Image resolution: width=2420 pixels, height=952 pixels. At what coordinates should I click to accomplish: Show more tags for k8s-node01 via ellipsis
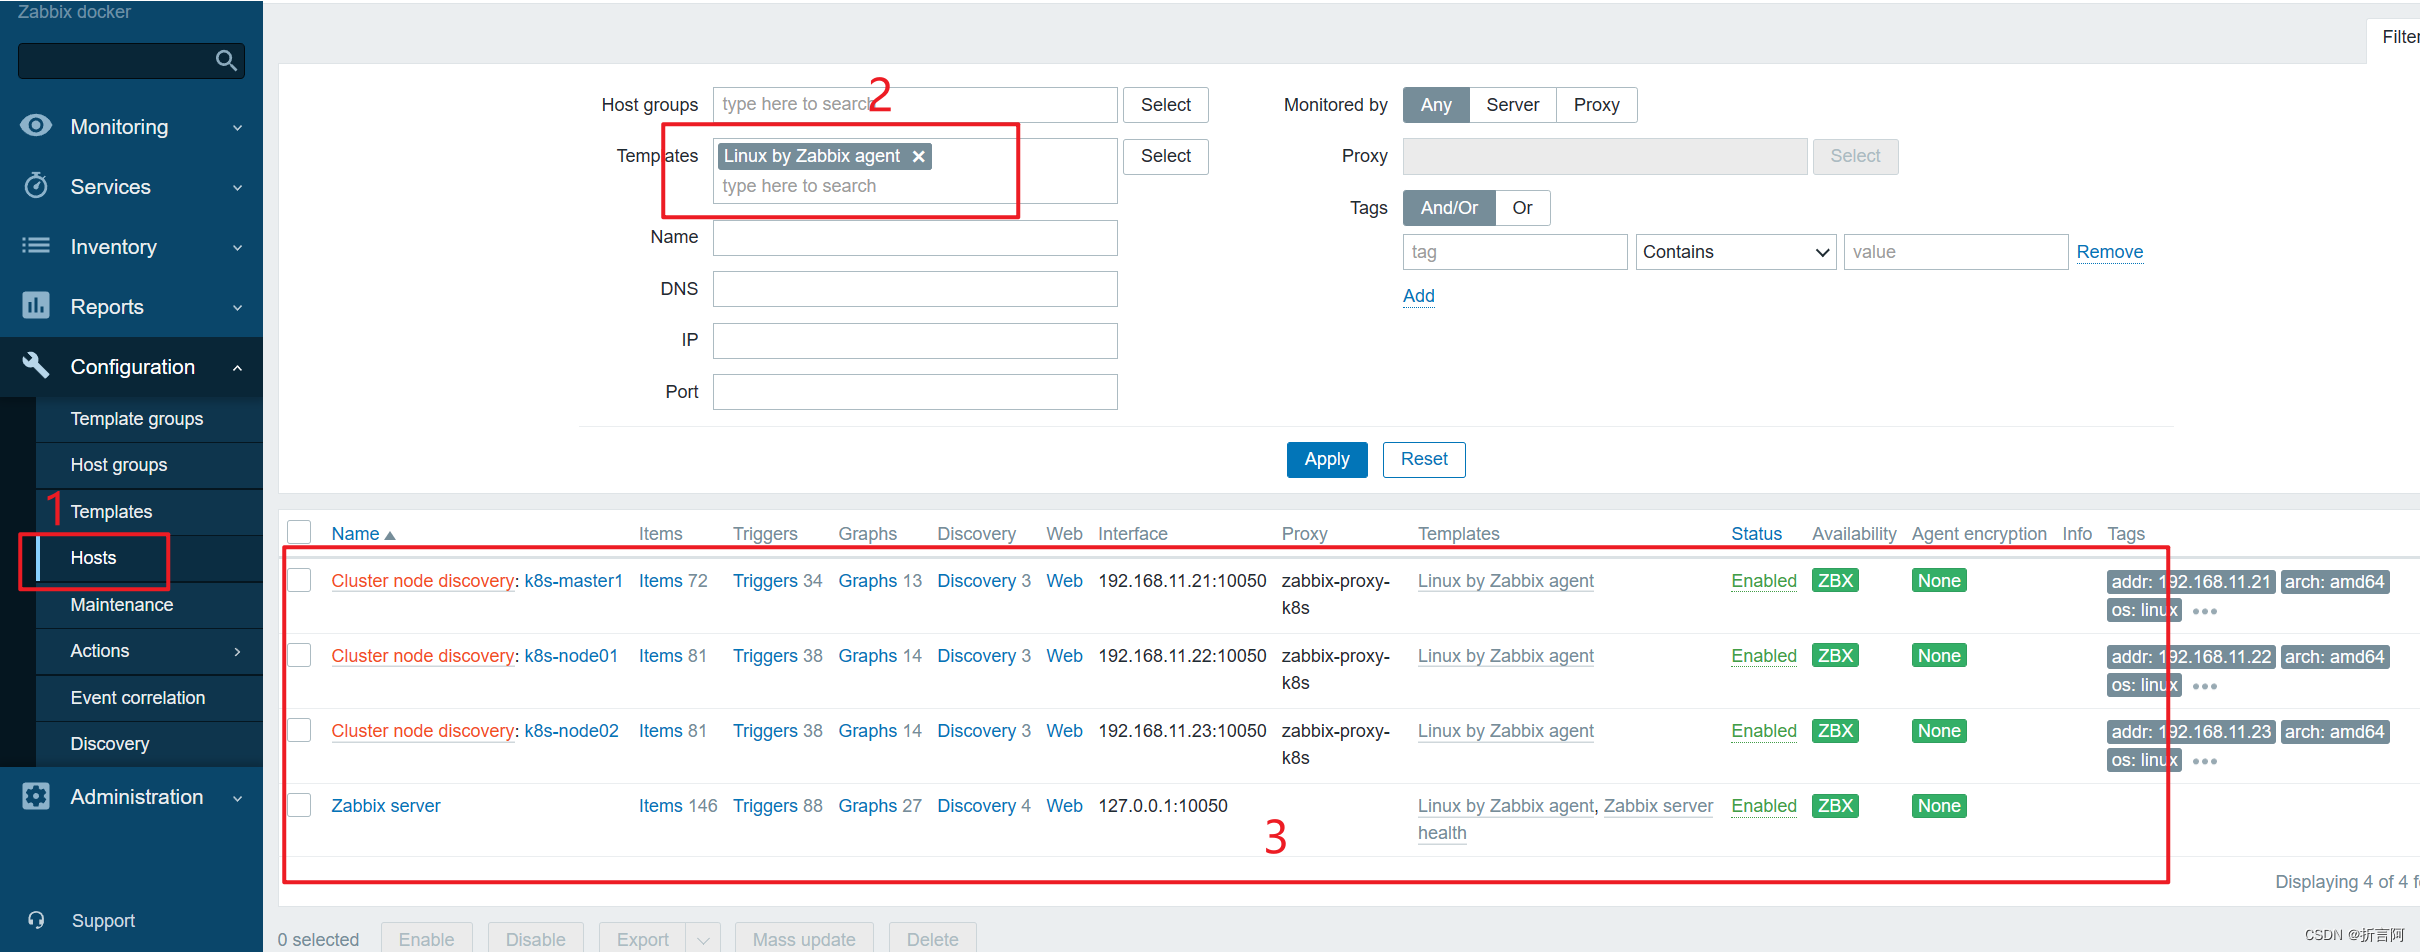click(2205, 686)
